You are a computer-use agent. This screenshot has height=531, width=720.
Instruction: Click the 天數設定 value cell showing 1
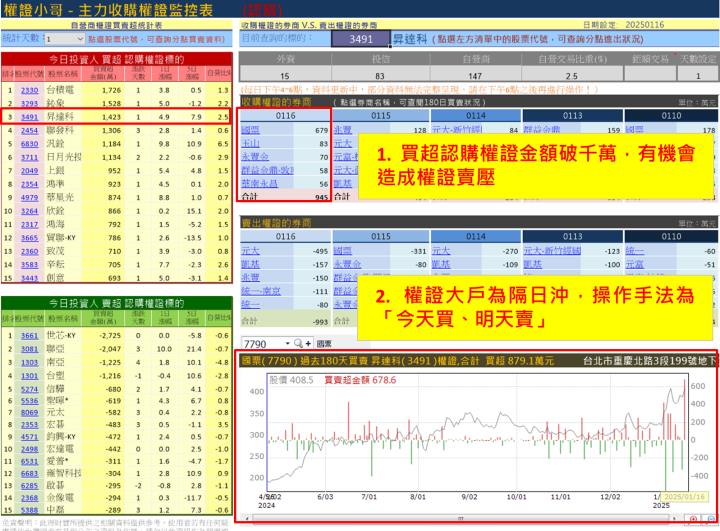(698, 75)
